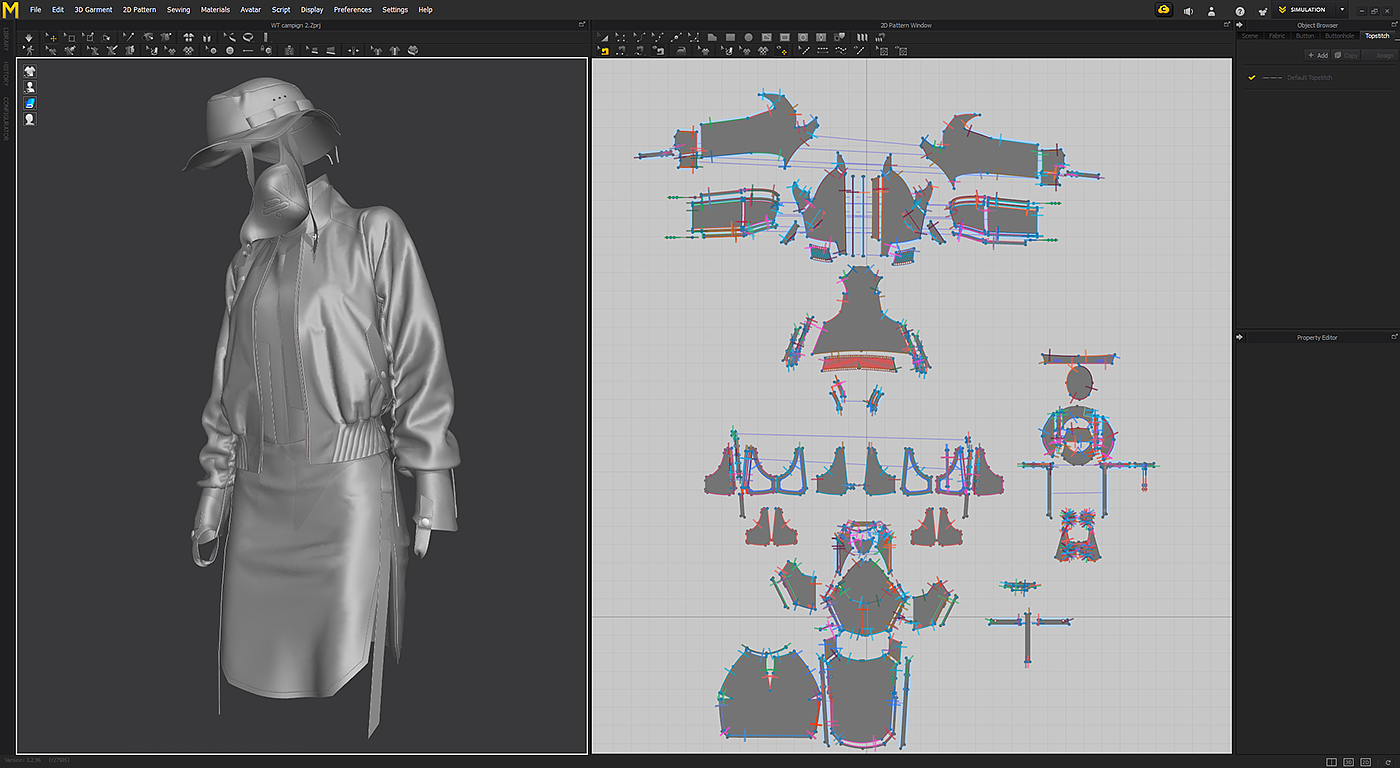The image size is (1400, 768).
Task: Click the Simulate down-arrow icon in 3D toolbar
Action: click(29, 37)
